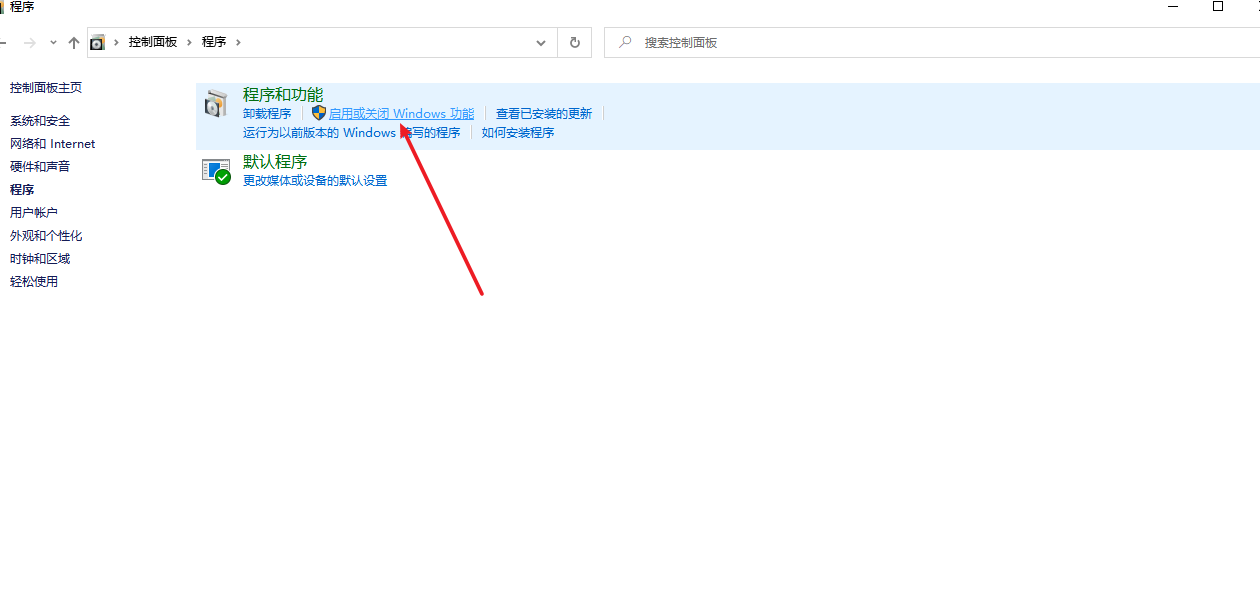Open 硬件和声音 category
This screenshot has width=1260, height=615.
[x=40, y=167]
